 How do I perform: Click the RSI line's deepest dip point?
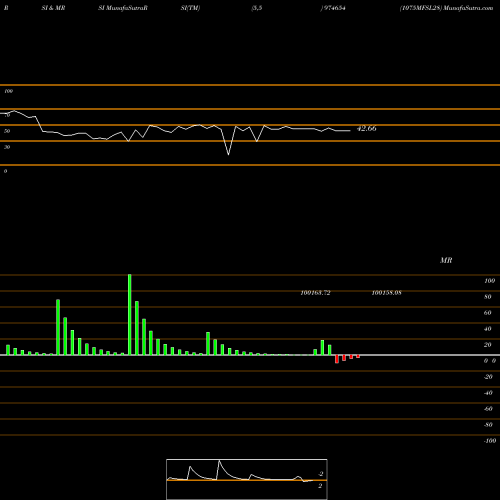tap(228, 155)
